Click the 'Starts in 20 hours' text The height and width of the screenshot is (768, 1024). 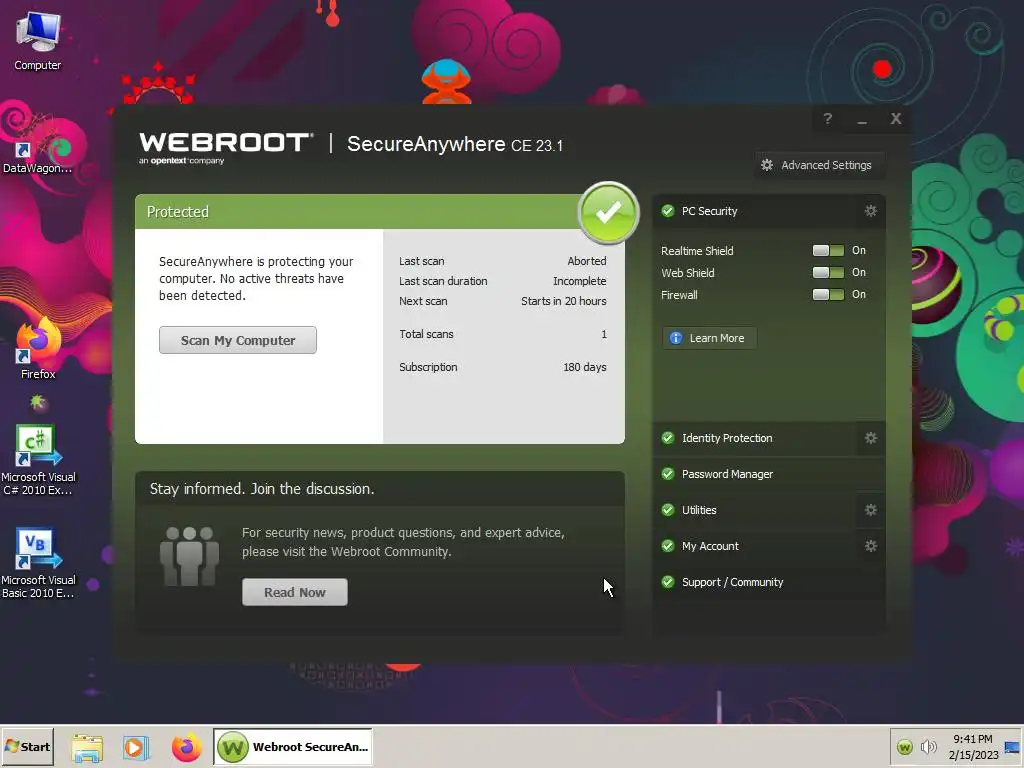(564, 301)
